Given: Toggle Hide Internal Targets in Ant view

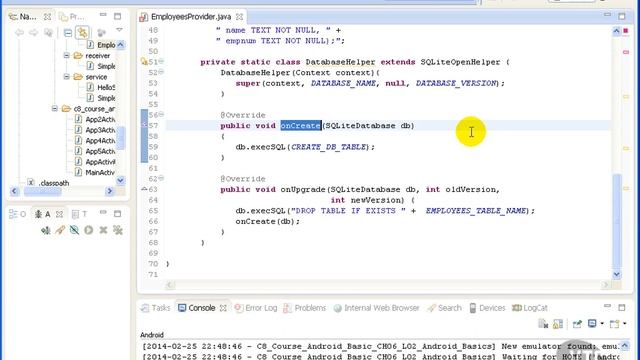Looking at the screenshot, I should pos(74,230).
